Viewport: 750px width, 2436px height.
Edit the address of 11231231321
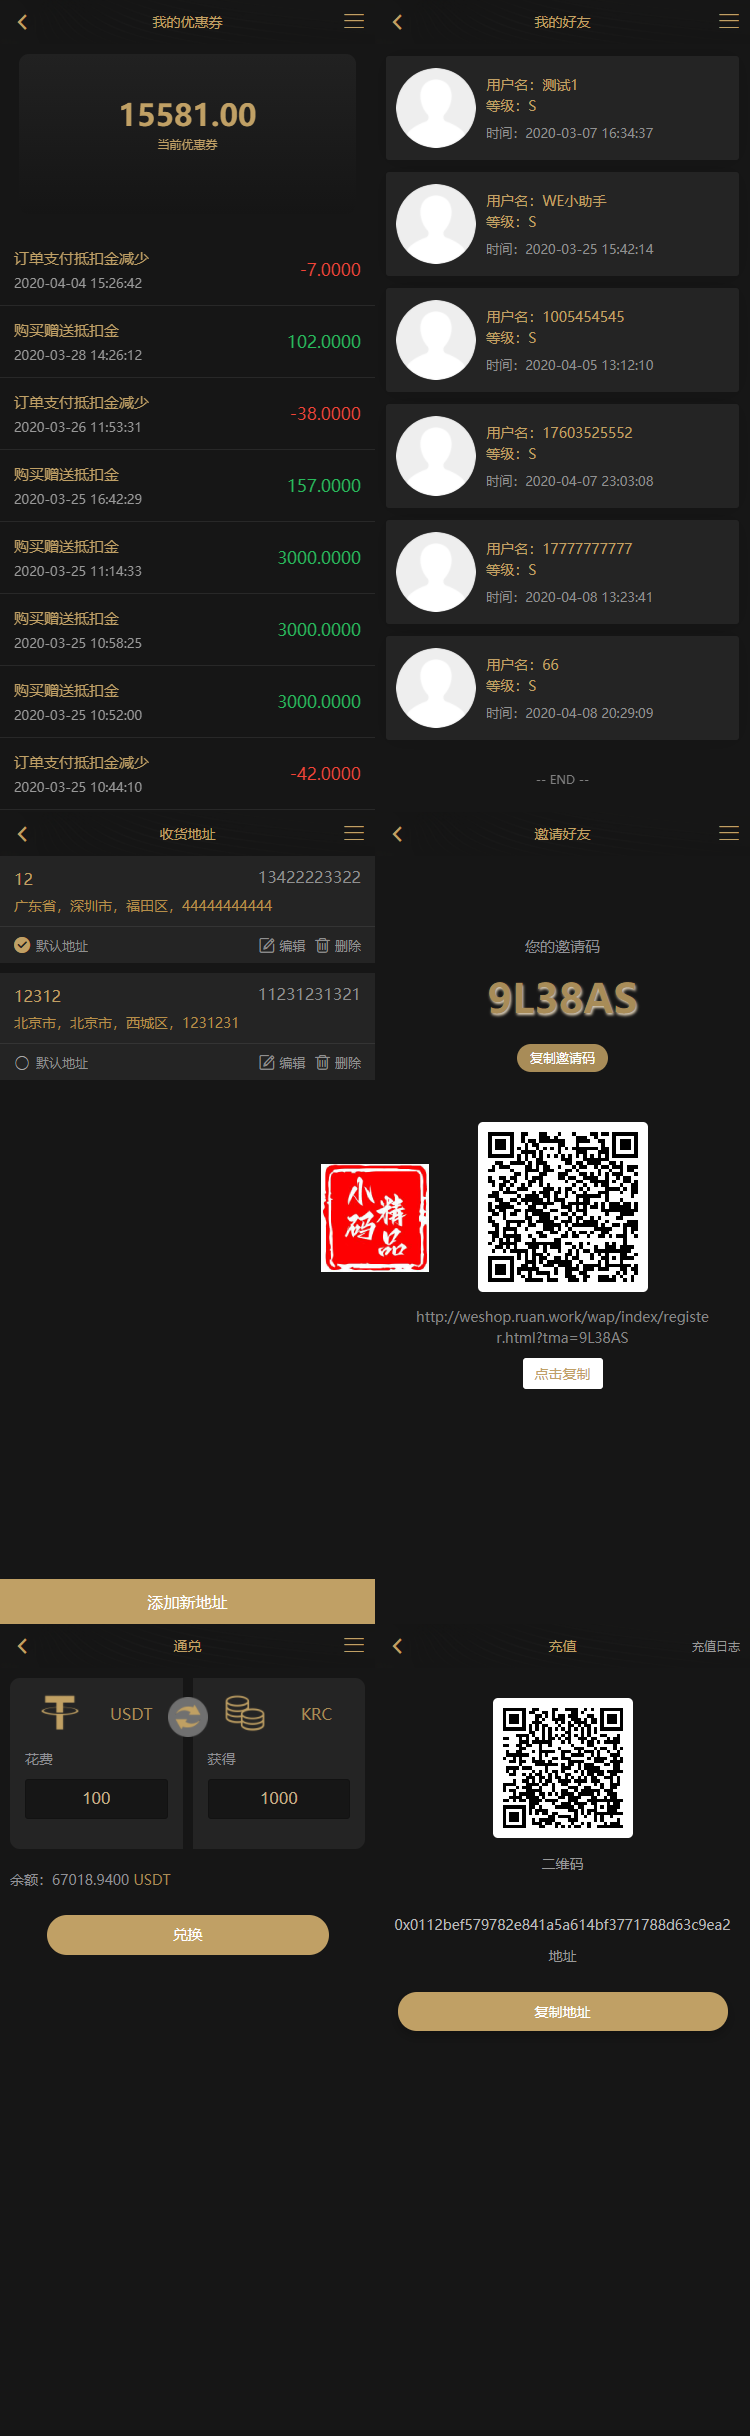pos(282,1063)
